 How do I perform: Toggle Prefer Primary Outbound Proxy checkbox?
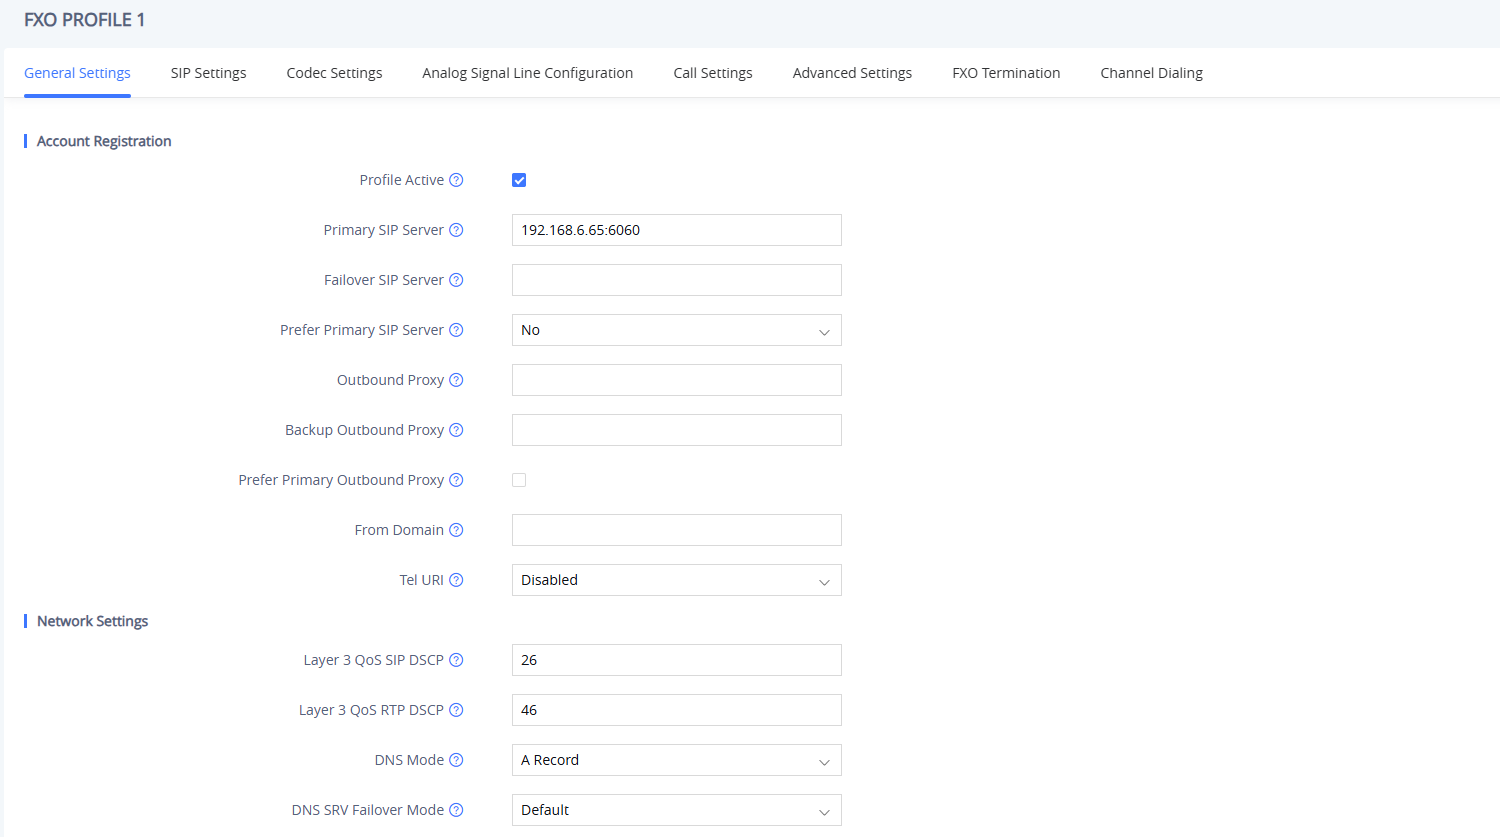(x=519, y=480)
